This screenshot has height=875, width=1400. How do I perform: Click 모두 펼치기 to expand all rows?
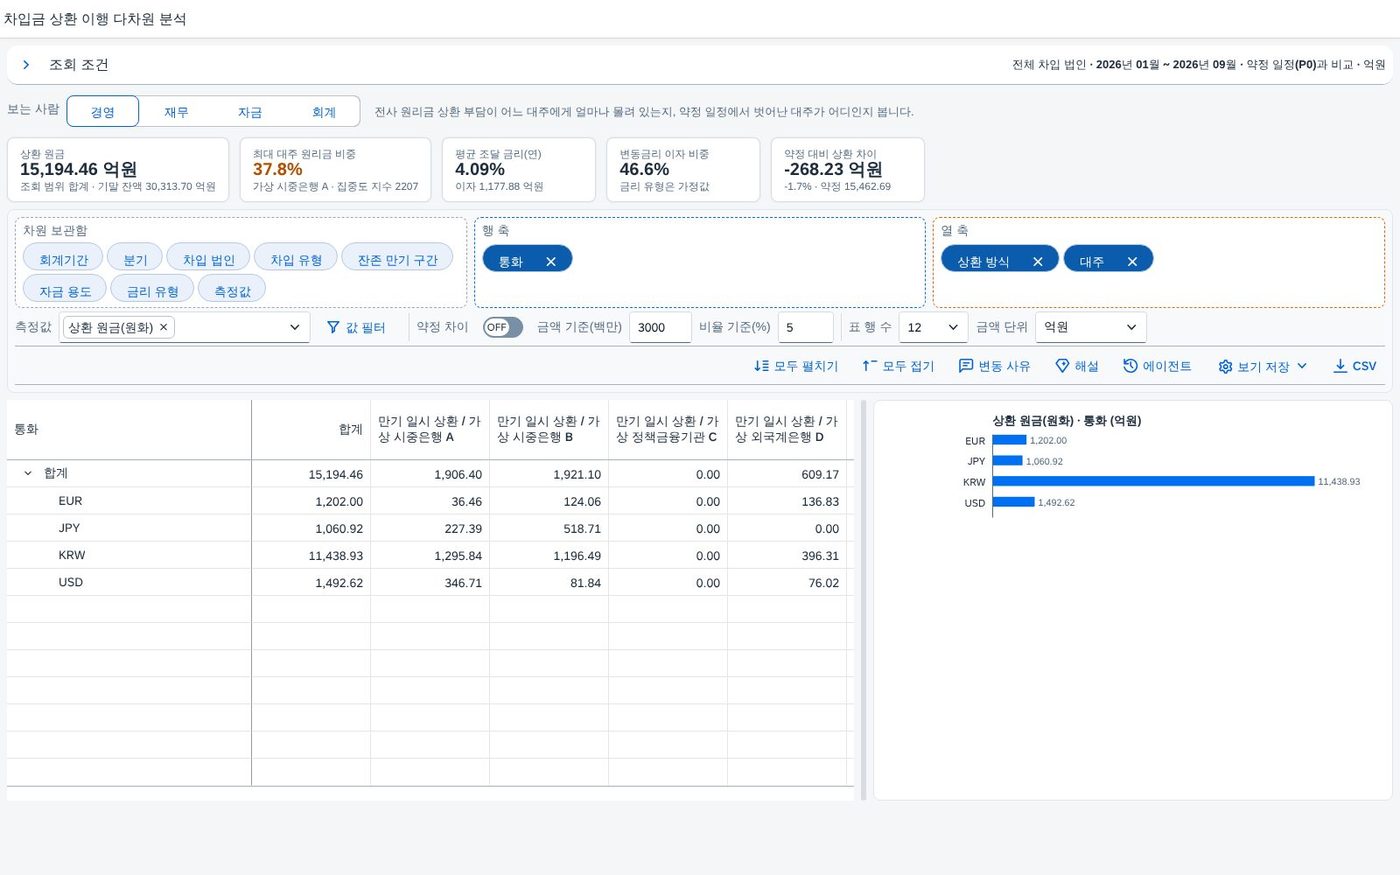point(796,366)
